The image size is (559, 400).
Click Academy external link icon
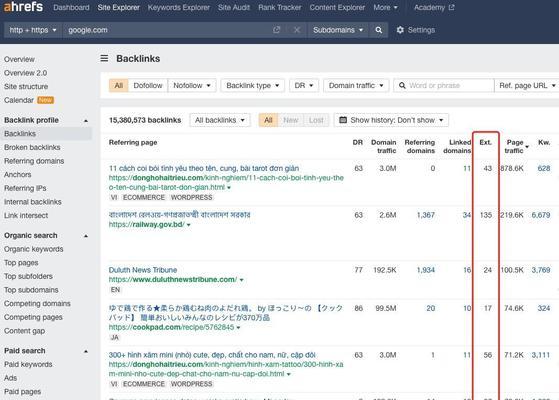[x=451, y=7]
